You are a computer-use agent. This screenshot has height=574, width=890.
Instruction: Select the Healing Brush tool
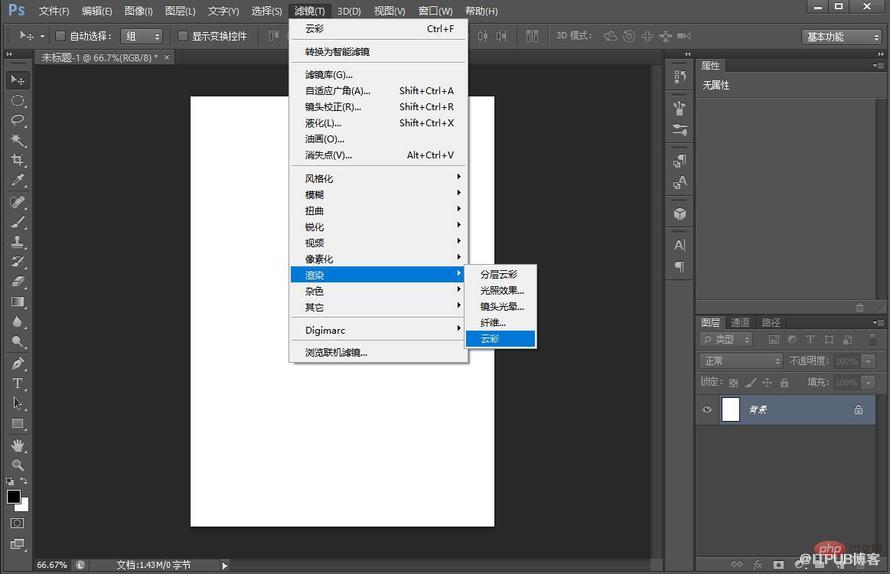(18, 202)
